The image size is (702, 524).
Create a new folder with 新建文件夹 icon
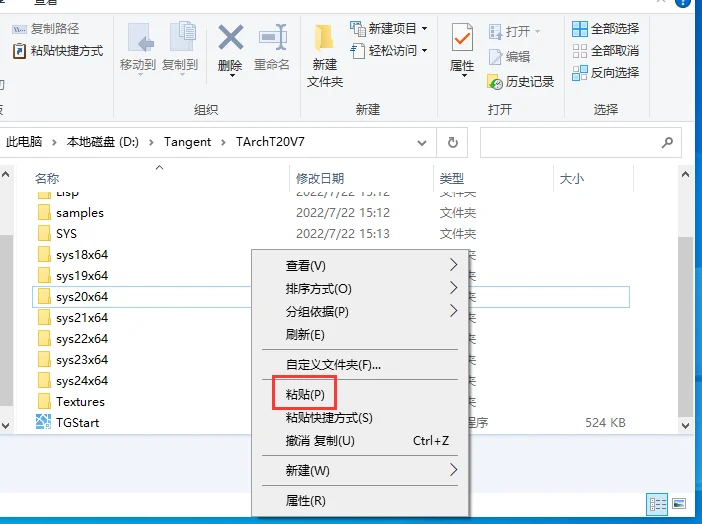(x=325, y=39)
